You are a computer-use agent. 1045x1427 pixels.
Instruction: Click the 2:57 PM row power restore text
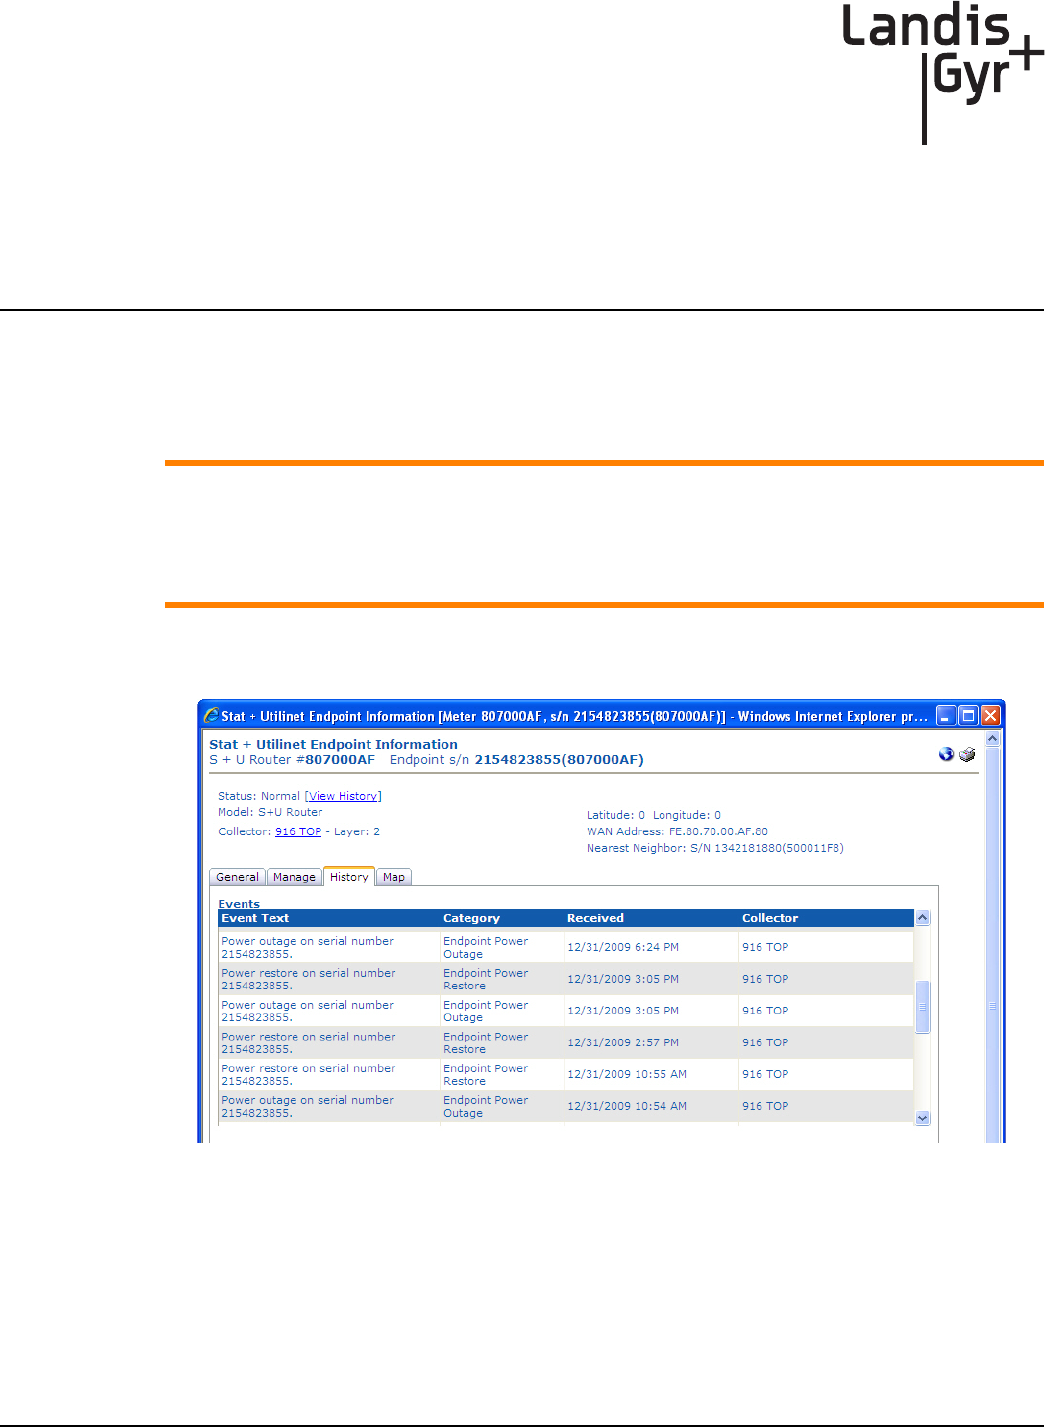pos(308,1043)
